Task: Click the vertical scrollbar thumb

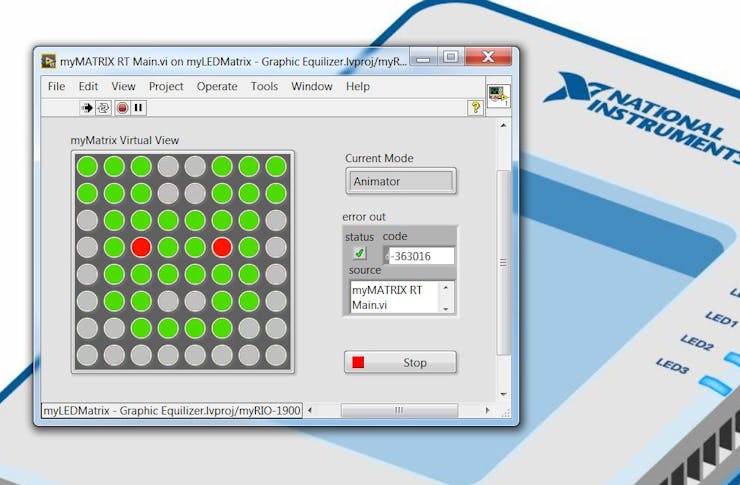Action: 504,263
